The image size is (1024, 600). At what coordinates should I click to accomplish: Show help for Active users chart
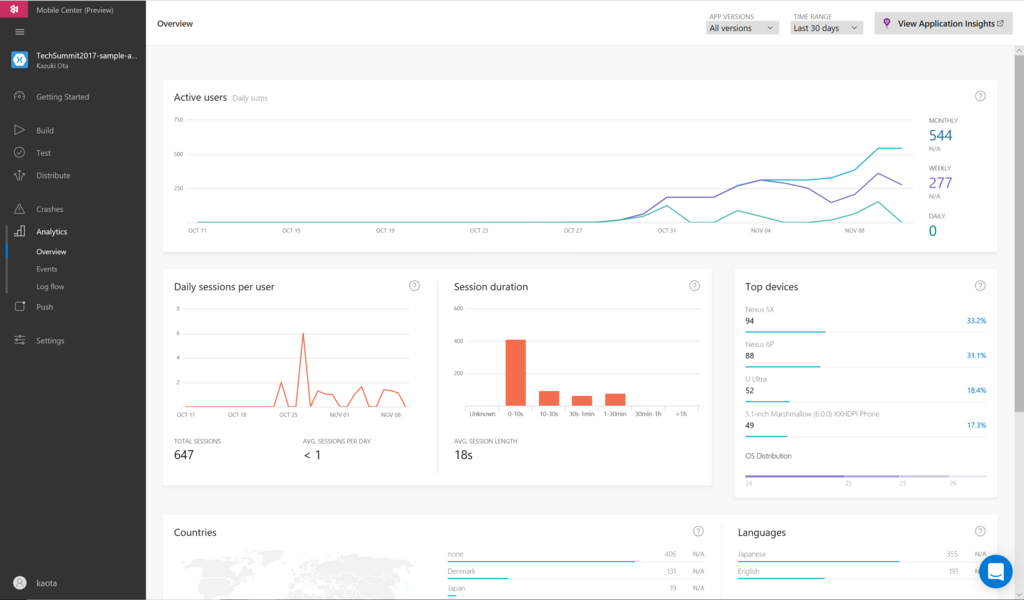tap(980, 96)
